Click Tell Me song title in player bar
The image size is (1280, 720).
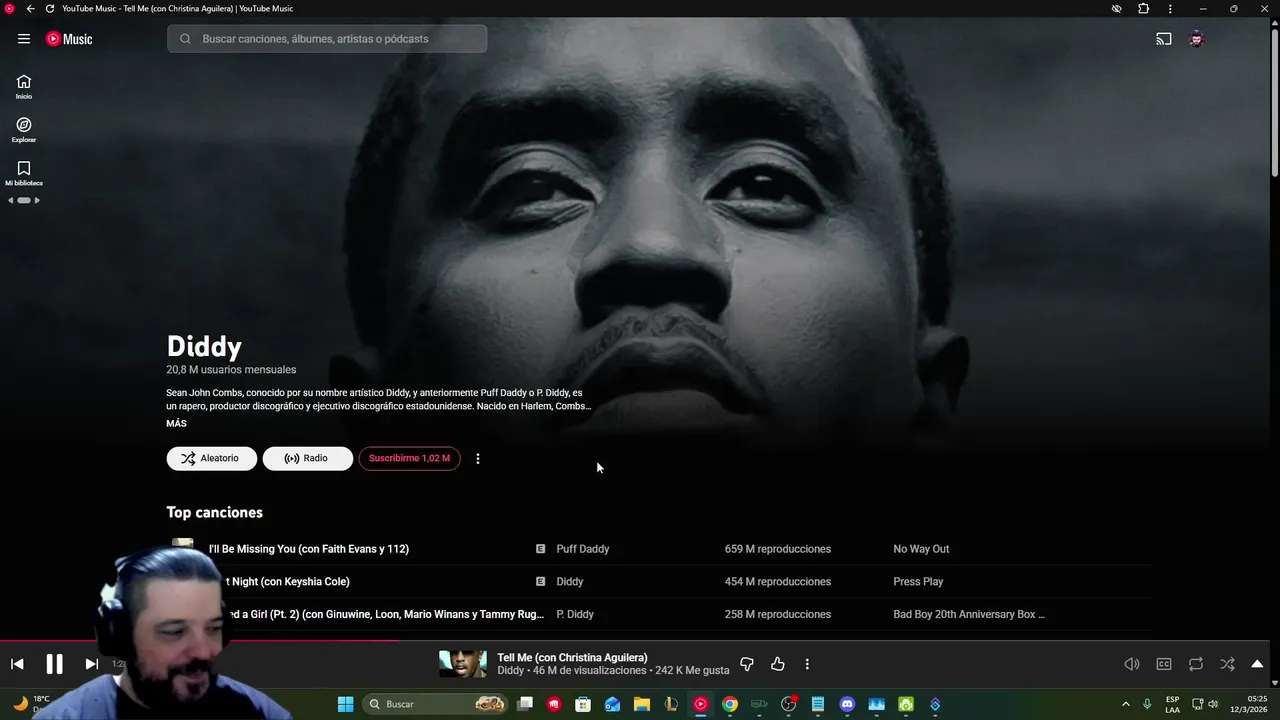(572, 657)
